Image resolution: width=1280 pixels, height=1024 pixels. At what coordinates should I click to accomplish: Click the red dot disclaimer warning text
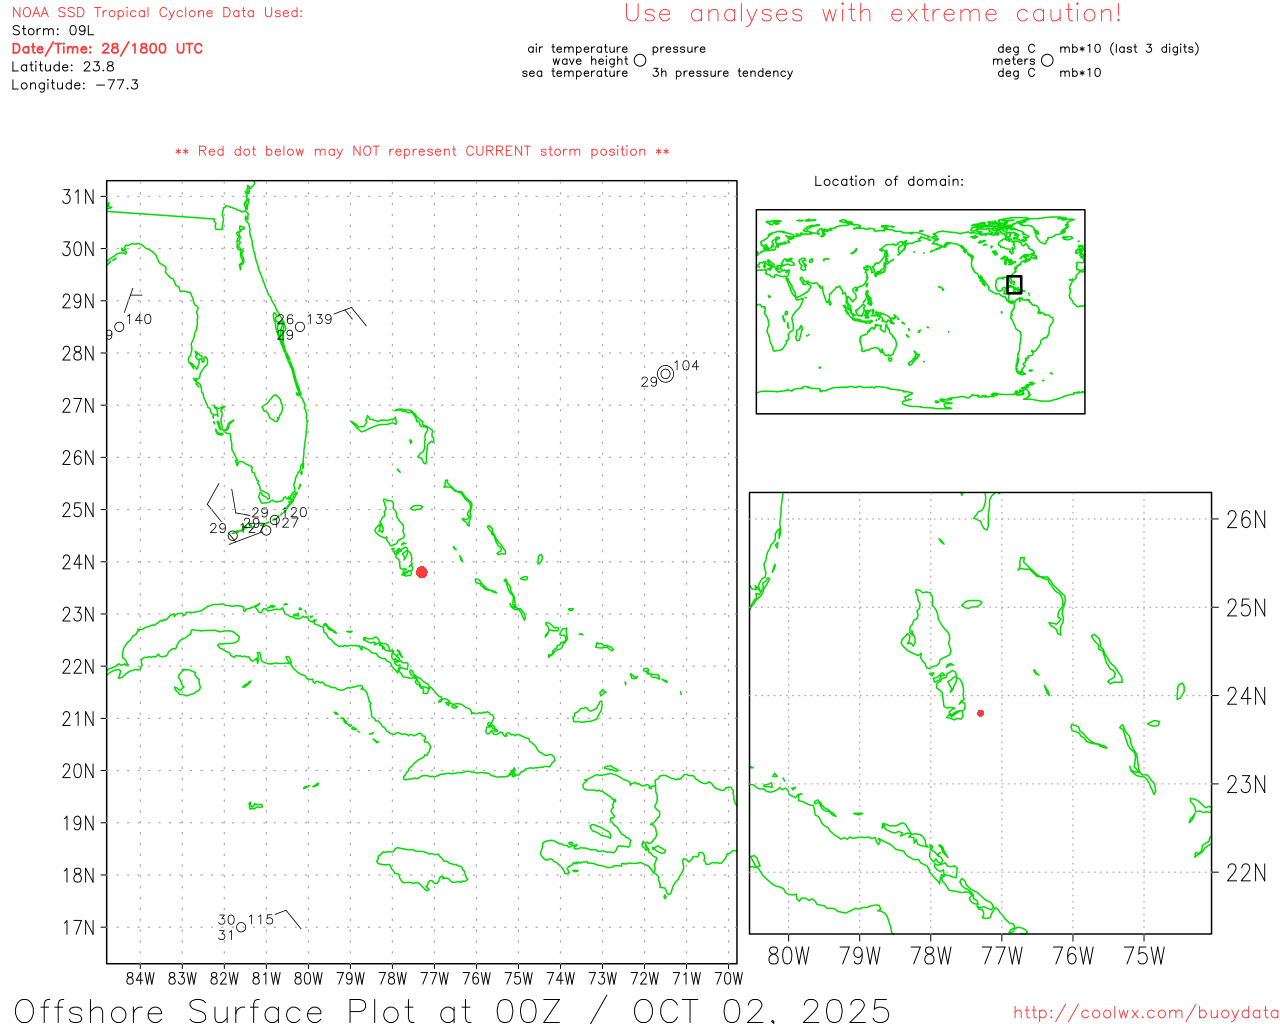coord(422,151)
